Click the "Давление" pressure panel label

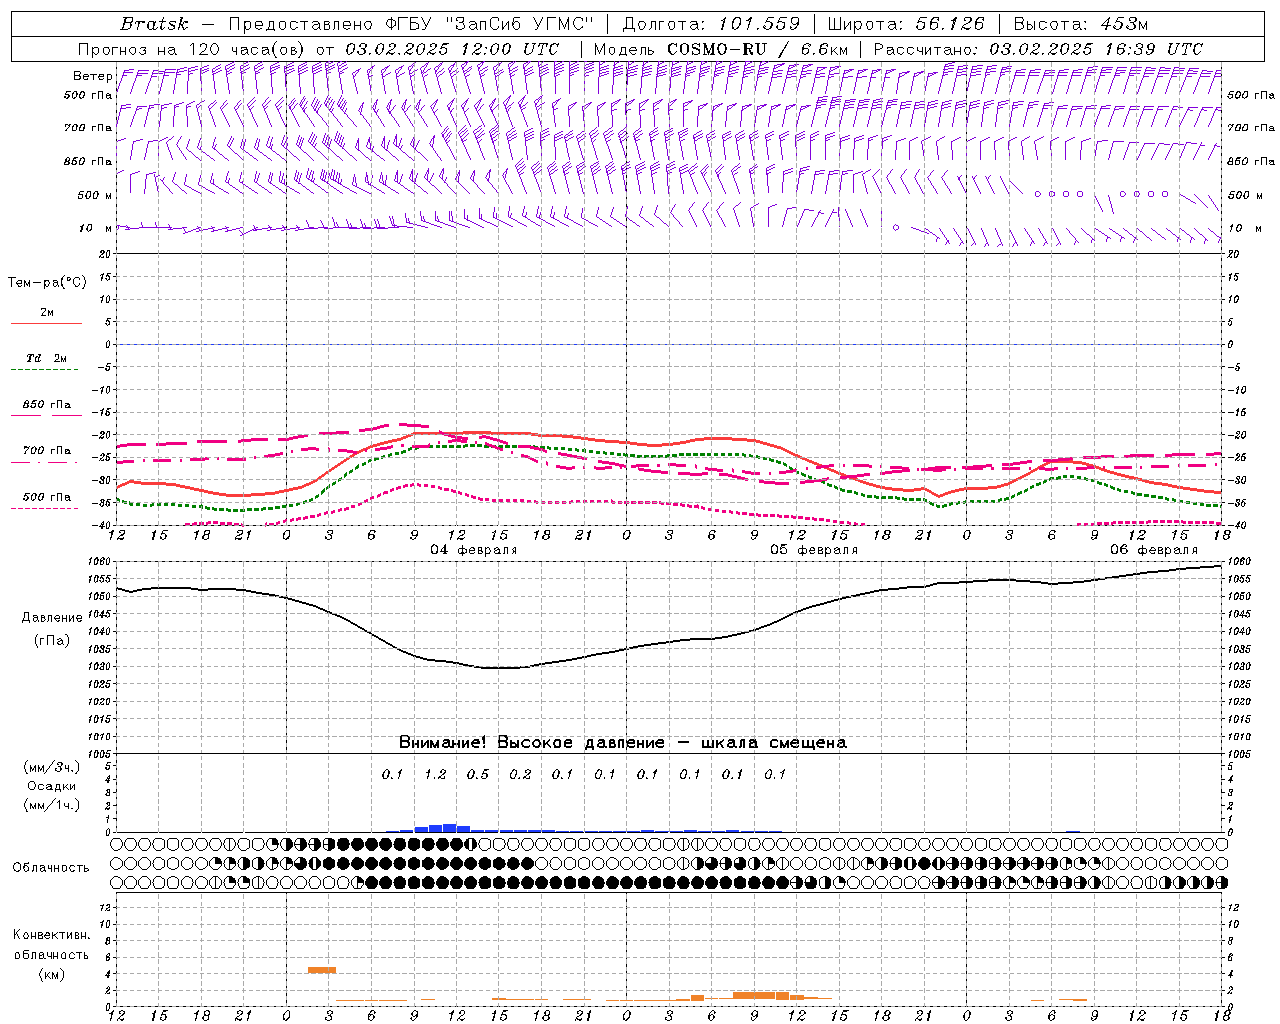pos(52,618)
